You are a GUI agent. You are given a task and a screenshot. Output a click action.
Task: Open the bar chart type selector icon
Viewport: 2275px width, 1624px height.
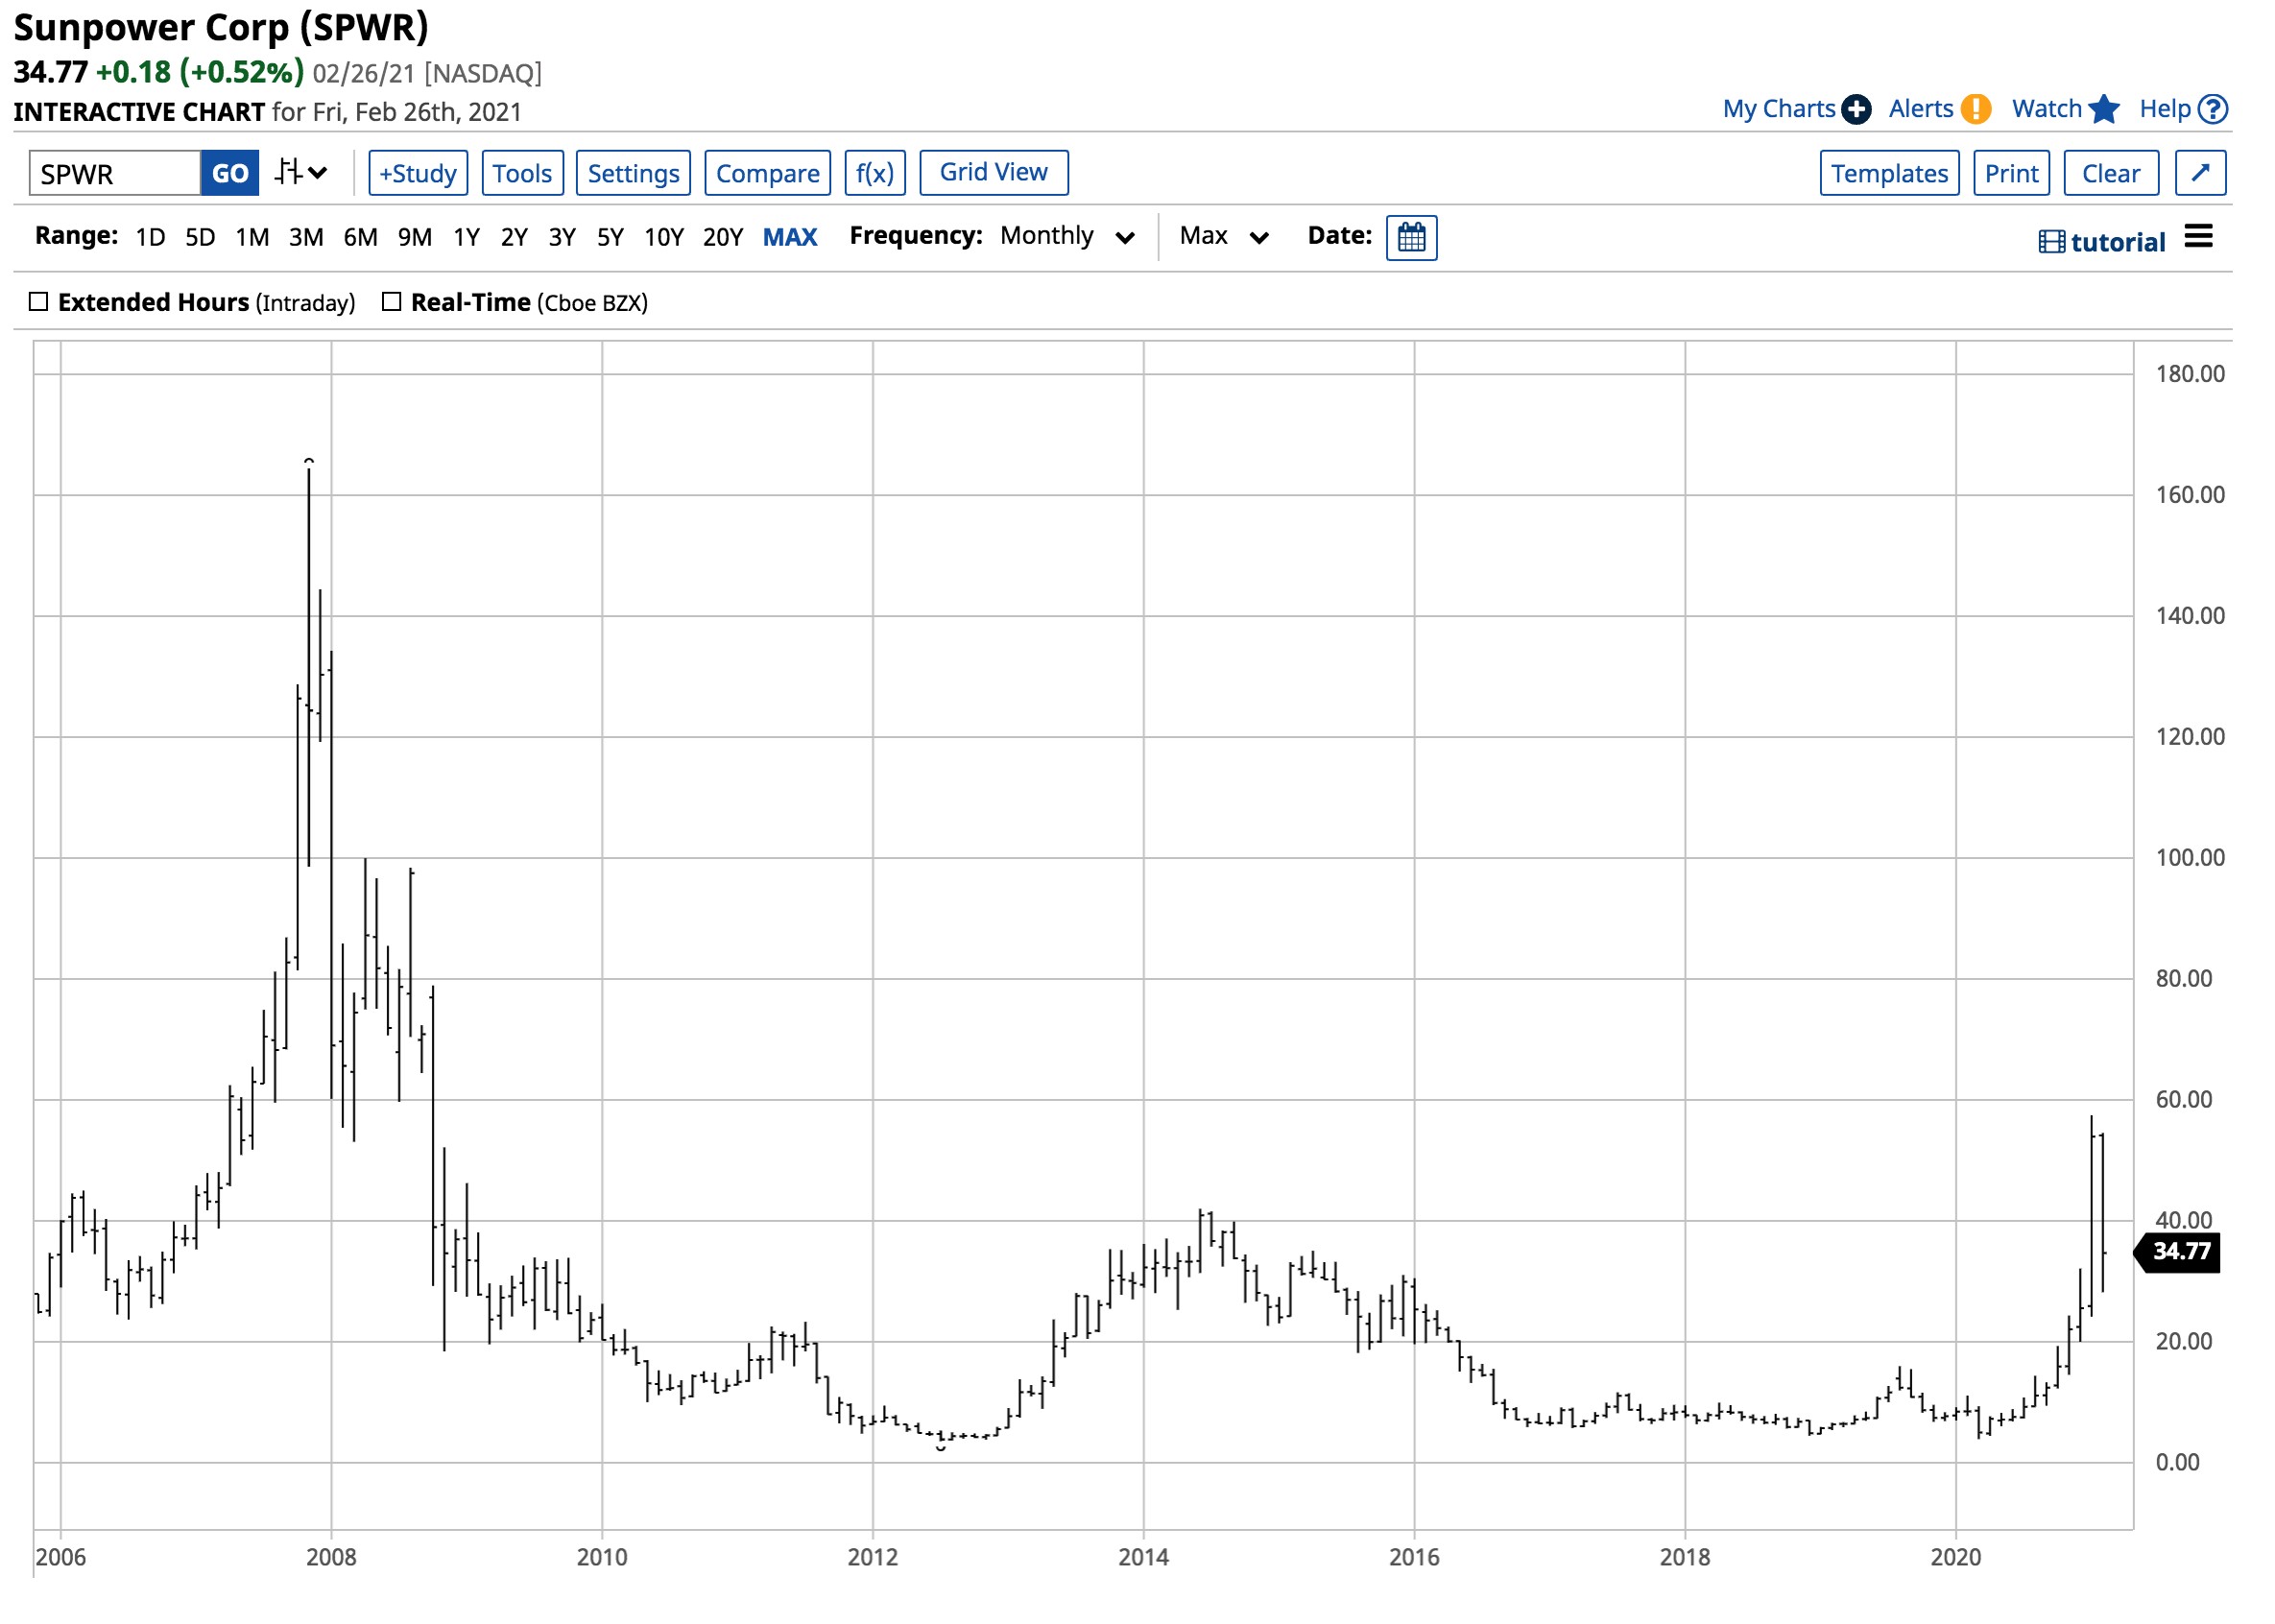pyautogui.click(x=300, y=173)
